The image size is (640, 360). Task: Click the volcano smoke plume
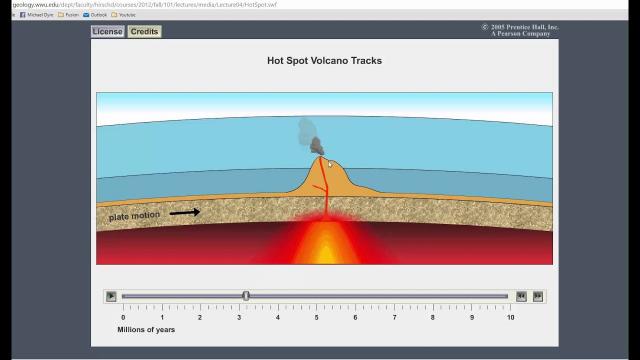click(x=310, y=137)
